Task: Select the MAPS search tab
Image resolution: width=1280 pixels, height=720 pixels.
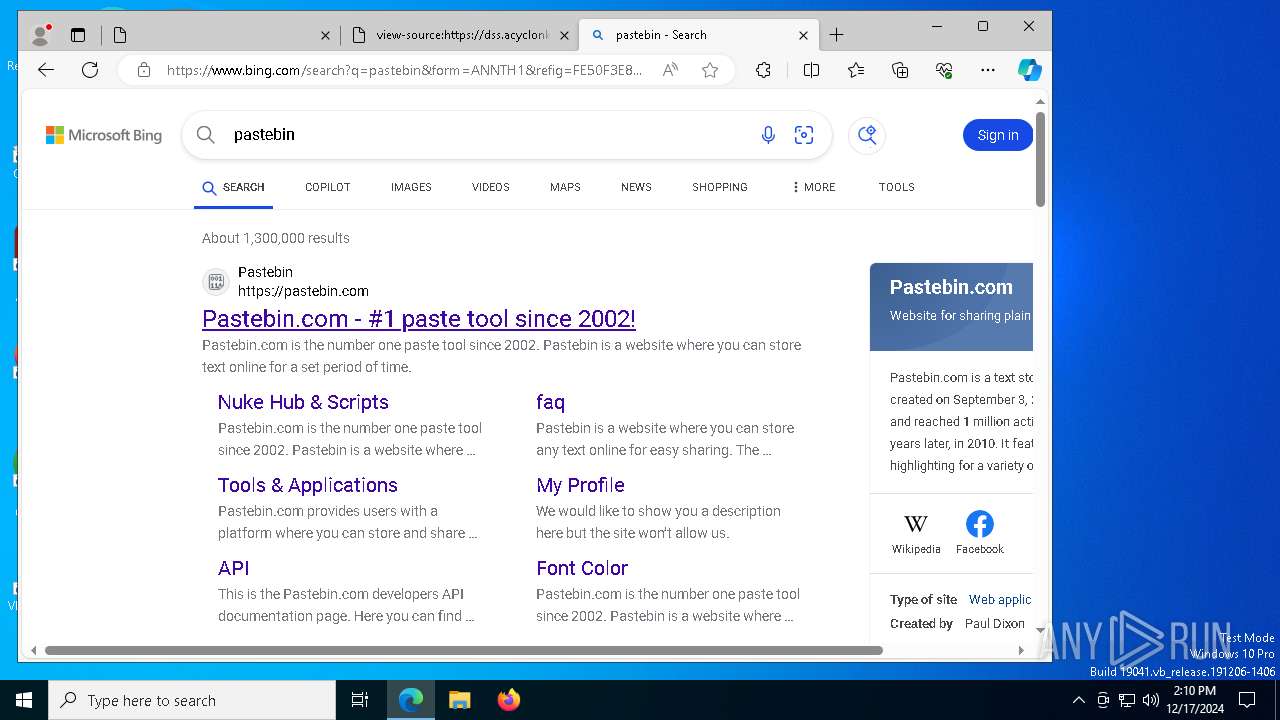Action: pyautogui.click(x=565, y=187)
